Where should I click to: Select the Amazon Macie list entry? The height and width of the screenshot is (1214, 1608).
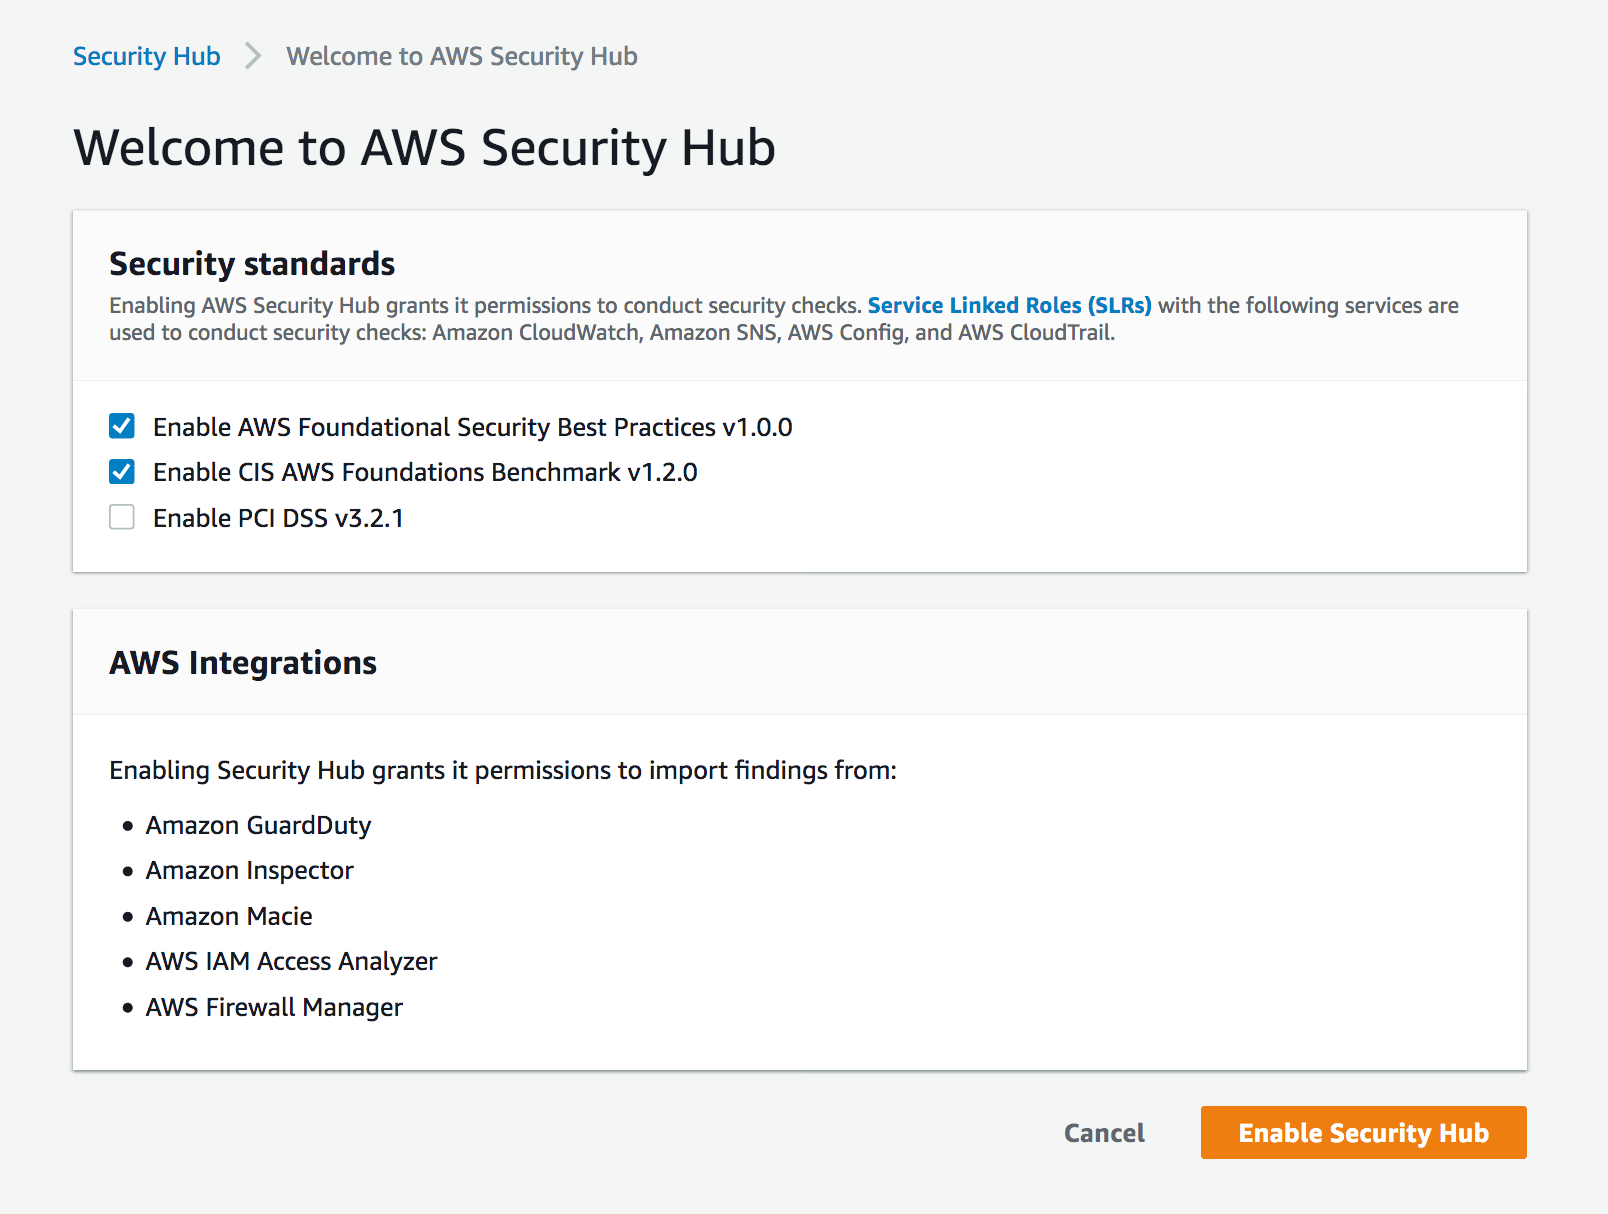click(228, 916)
